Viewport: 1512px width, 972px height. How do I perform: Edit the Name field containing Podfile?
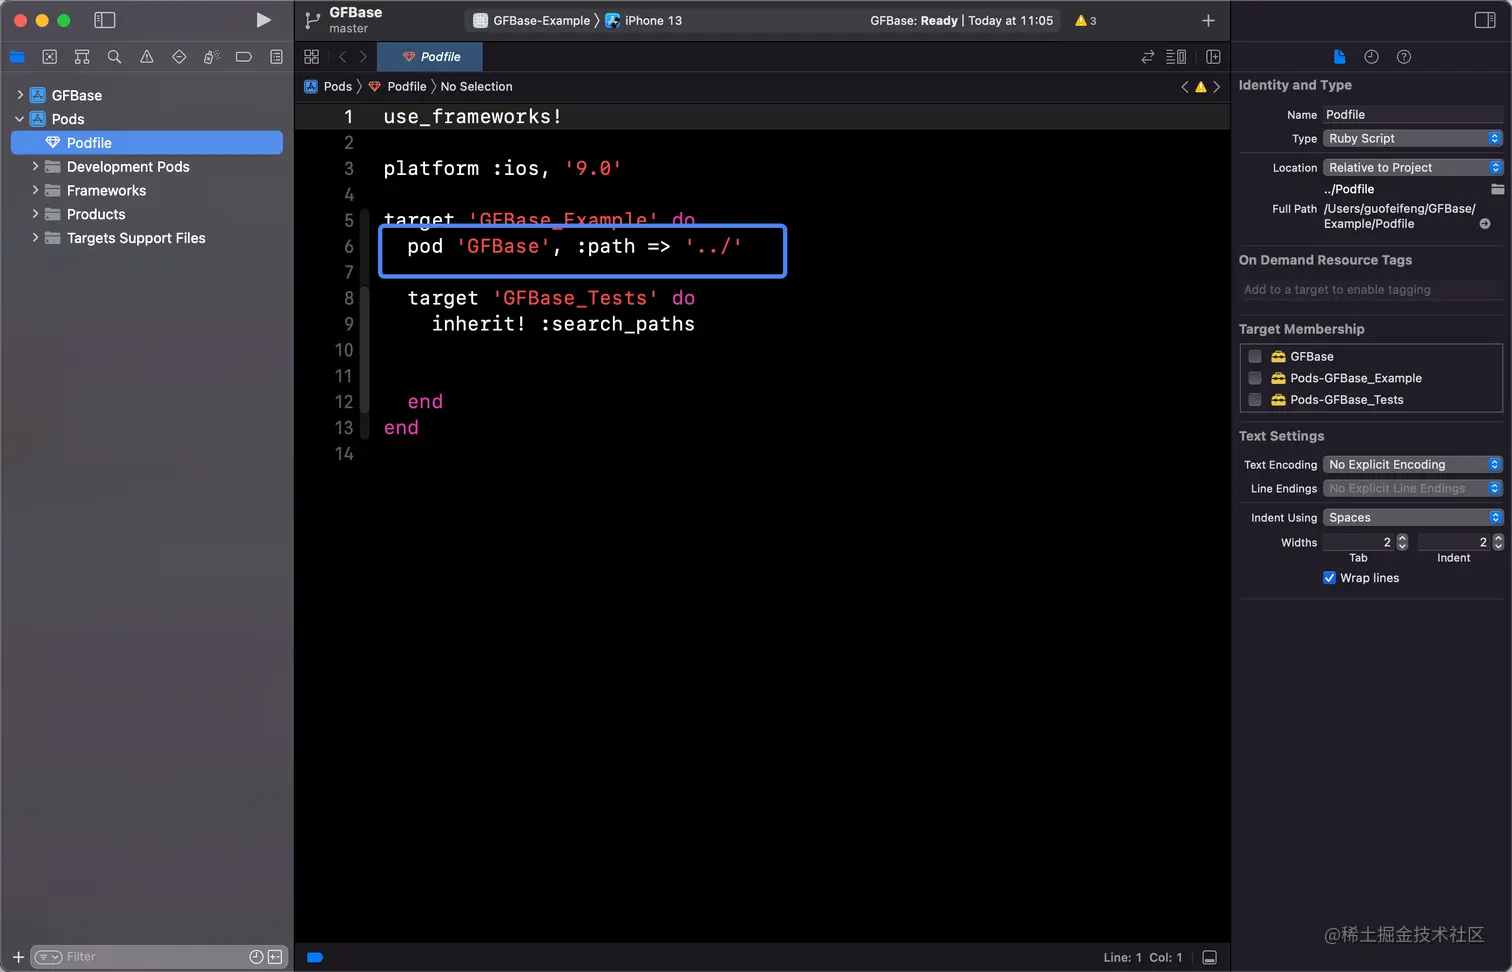[1413, 115]
